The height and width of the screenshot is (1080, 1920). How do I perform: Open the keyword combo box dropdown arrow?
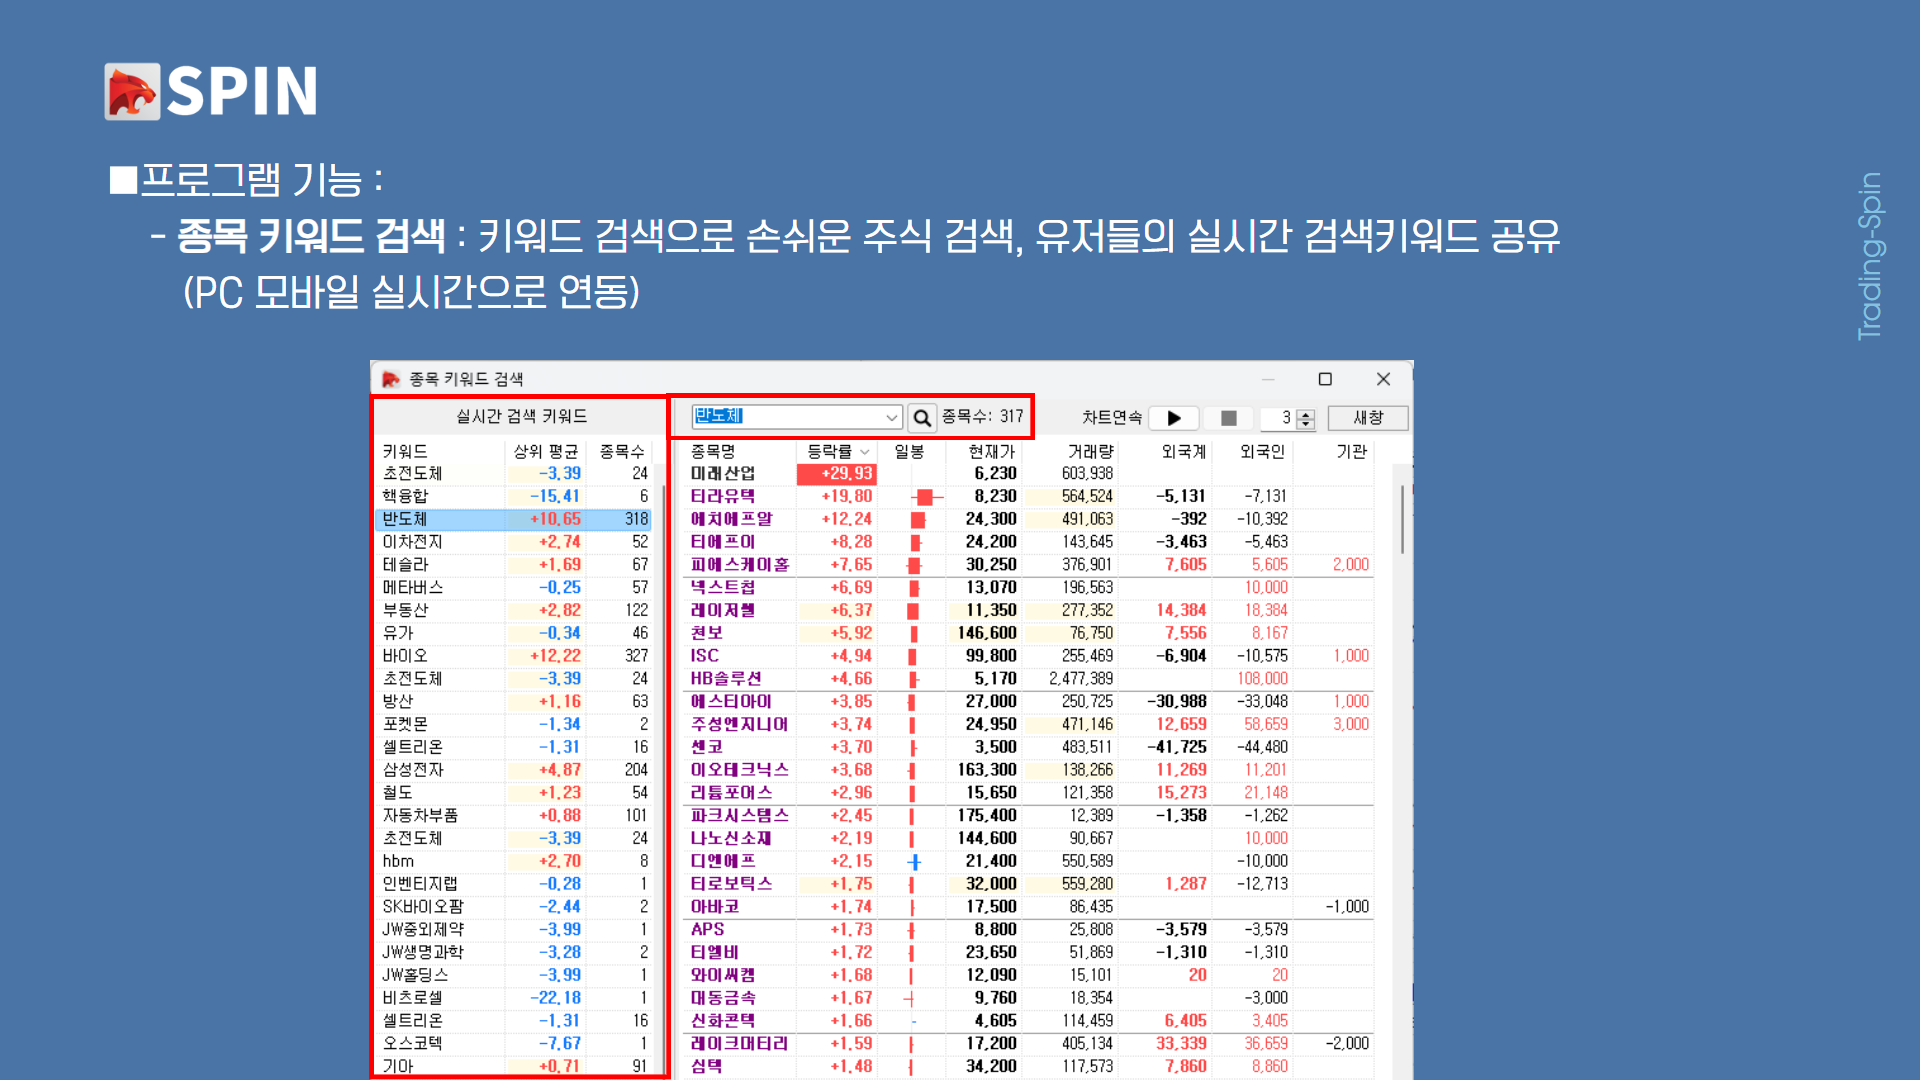[891, 417]
